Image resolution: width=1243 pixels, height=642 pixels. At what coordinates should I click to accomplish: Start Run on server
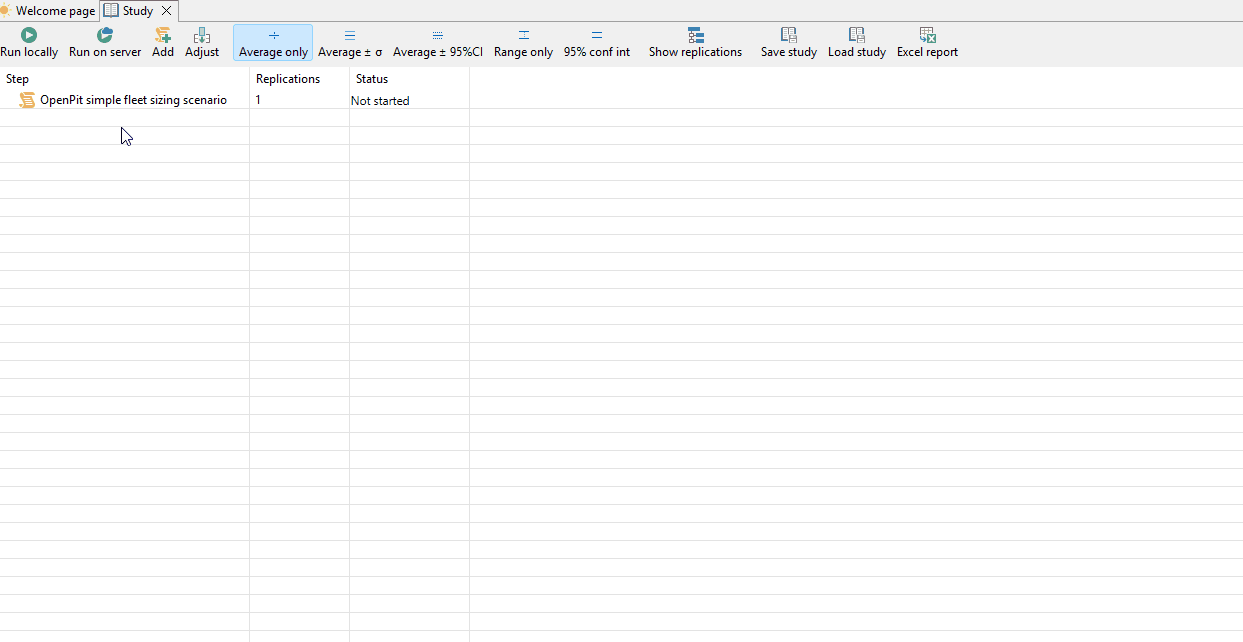point(105,43)
